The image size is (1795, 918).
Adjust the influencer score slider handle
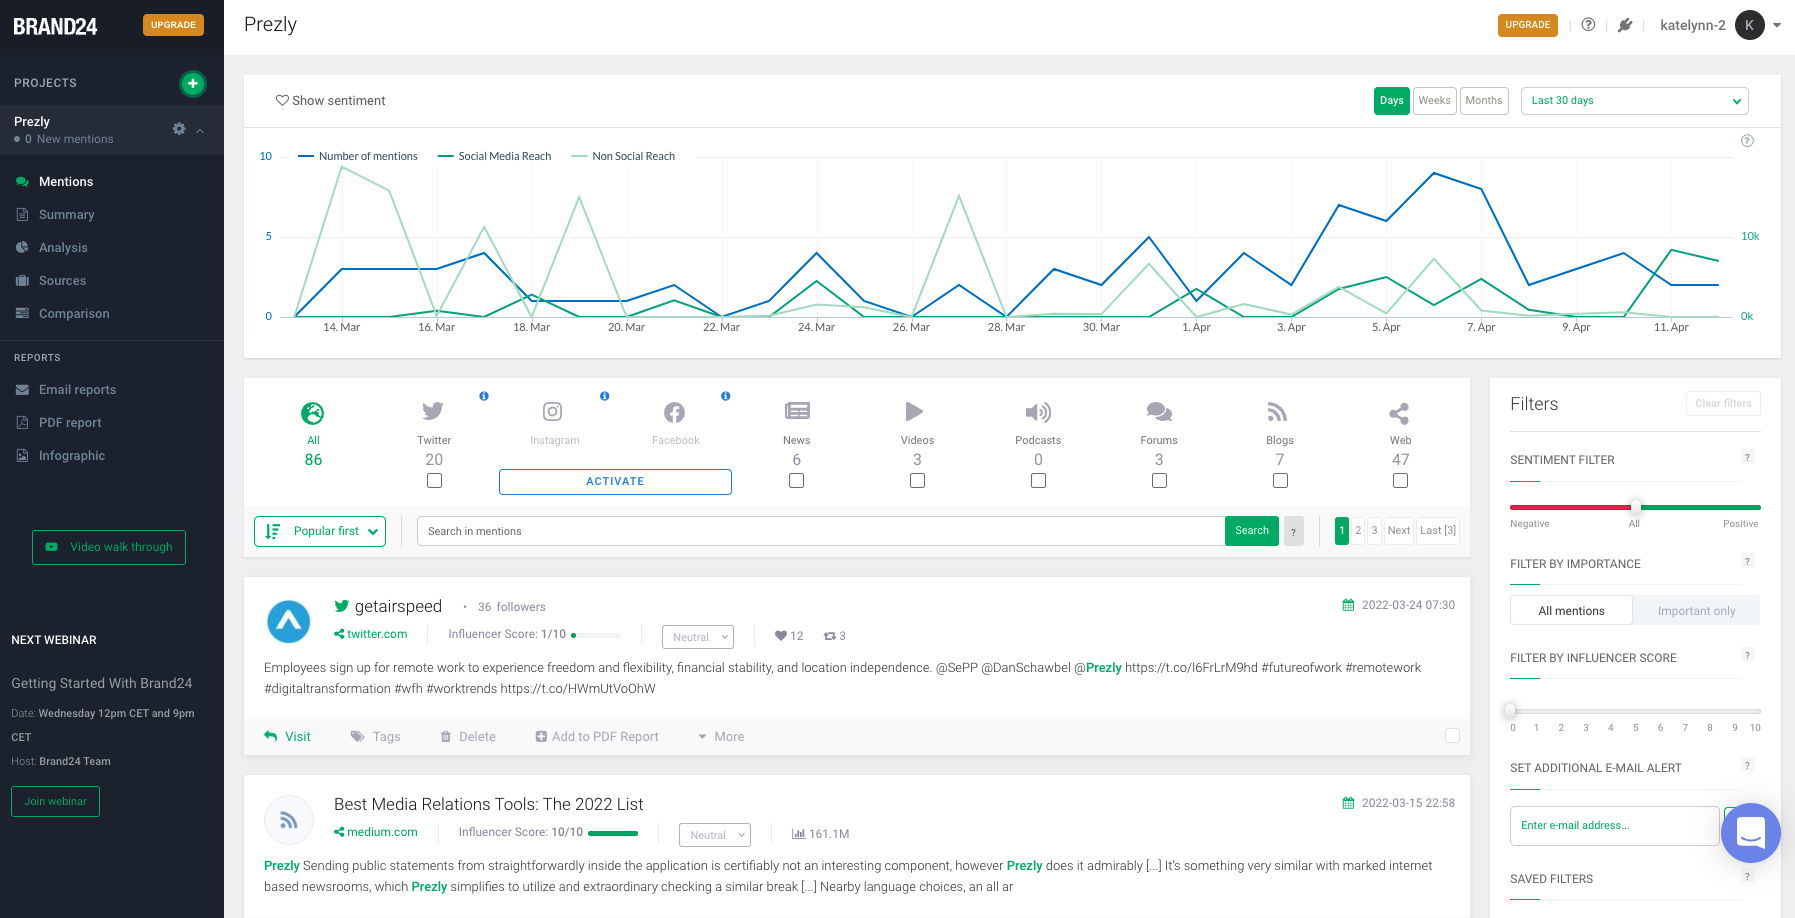(1511, 711)
